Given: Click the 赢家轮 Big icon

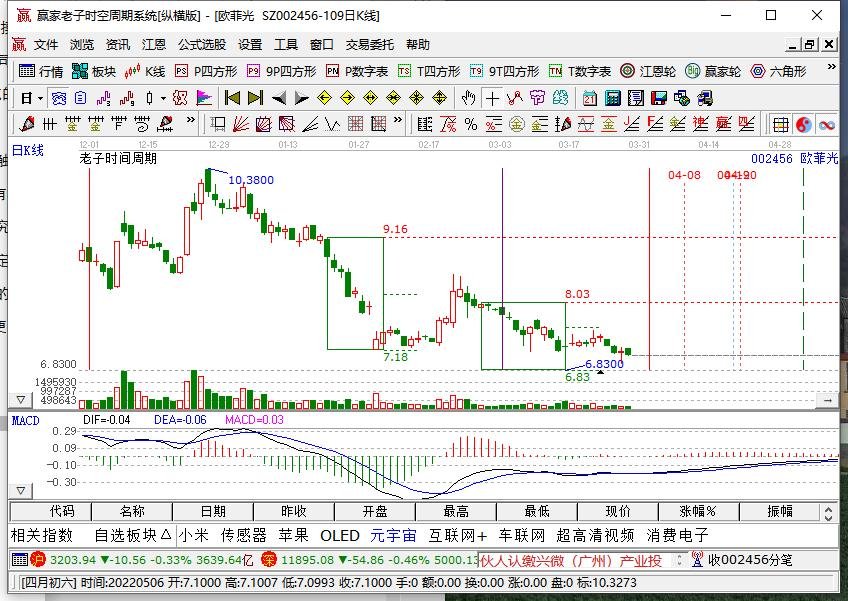Looking at the screenshot, I should point(692,71).
